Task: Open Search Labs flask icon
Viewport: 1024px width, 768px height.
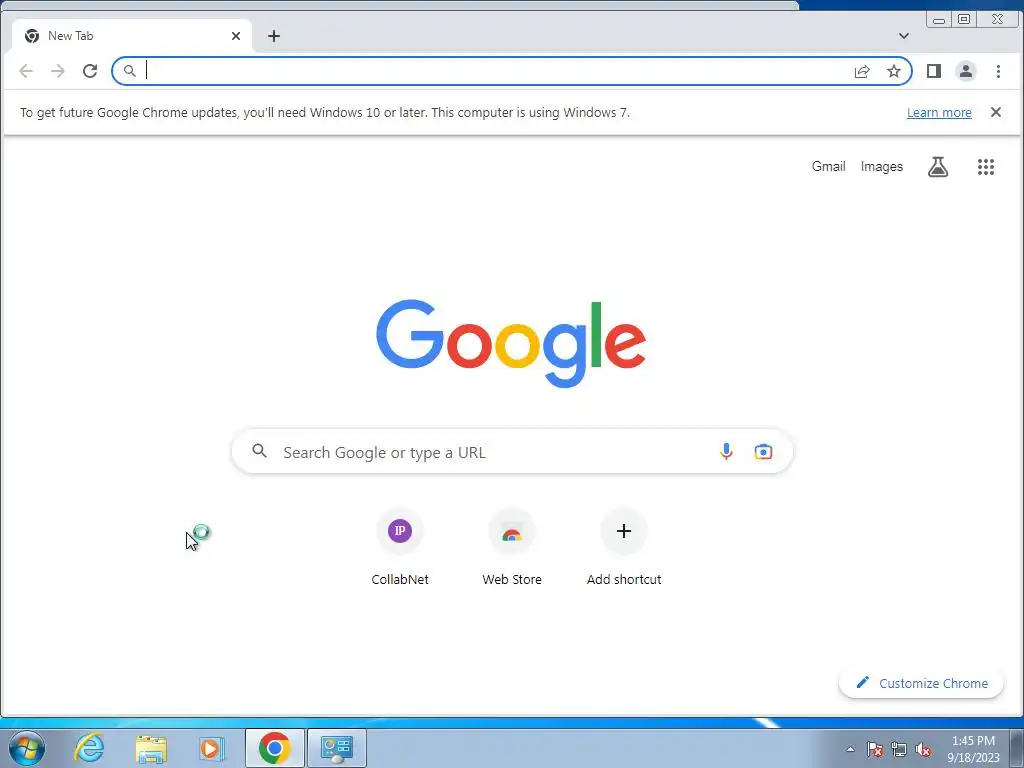Action: pyautogui.click(x=938, y=167)
